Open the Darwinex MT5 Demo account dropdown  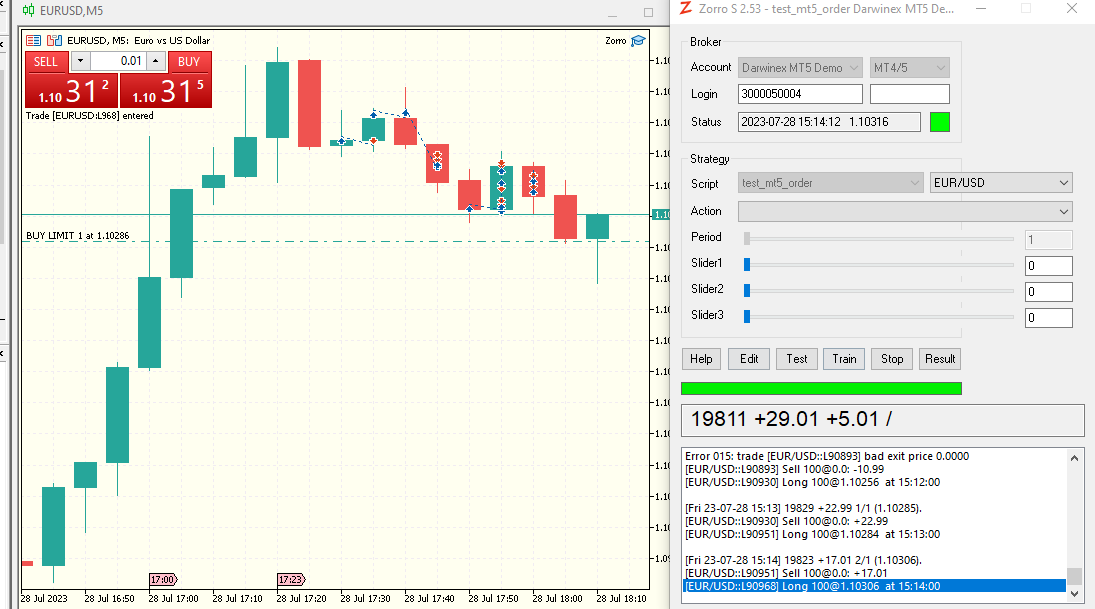tap(800, 68)
